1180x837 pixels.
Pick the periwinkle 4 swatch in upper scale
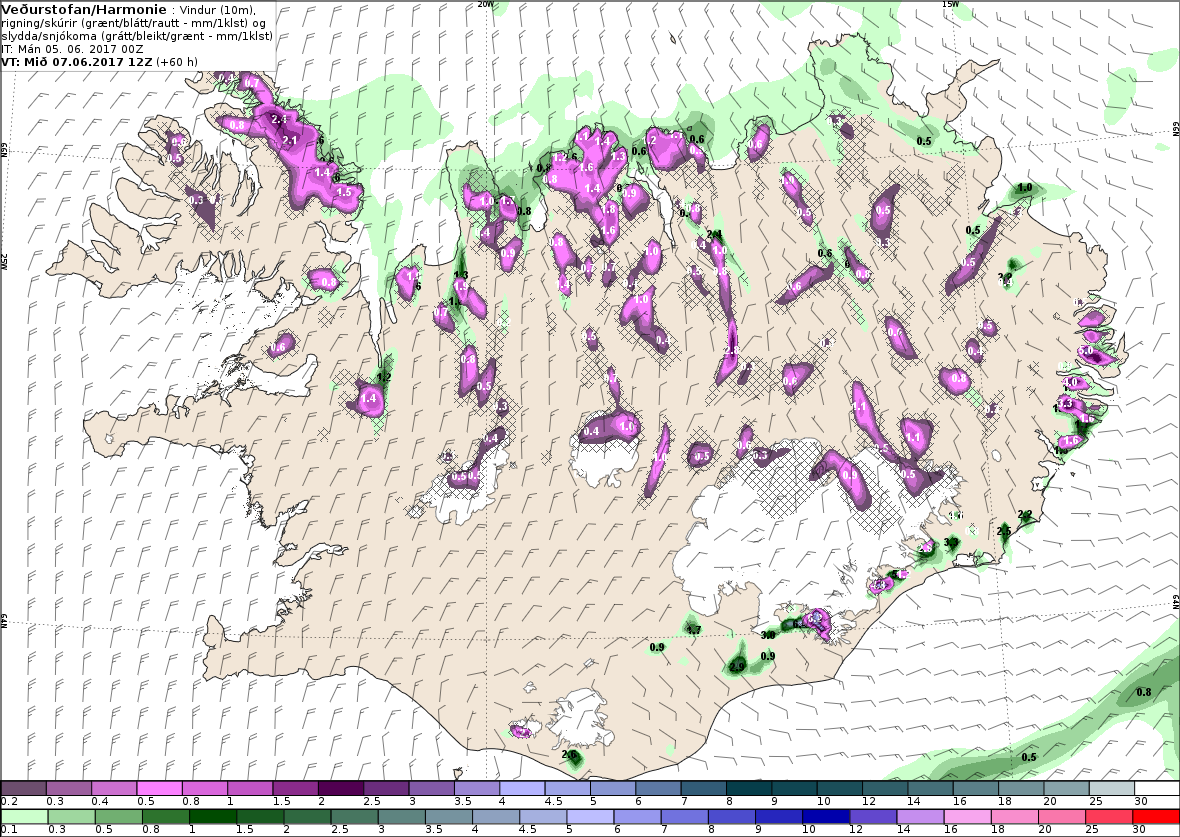tap(522, 788)
